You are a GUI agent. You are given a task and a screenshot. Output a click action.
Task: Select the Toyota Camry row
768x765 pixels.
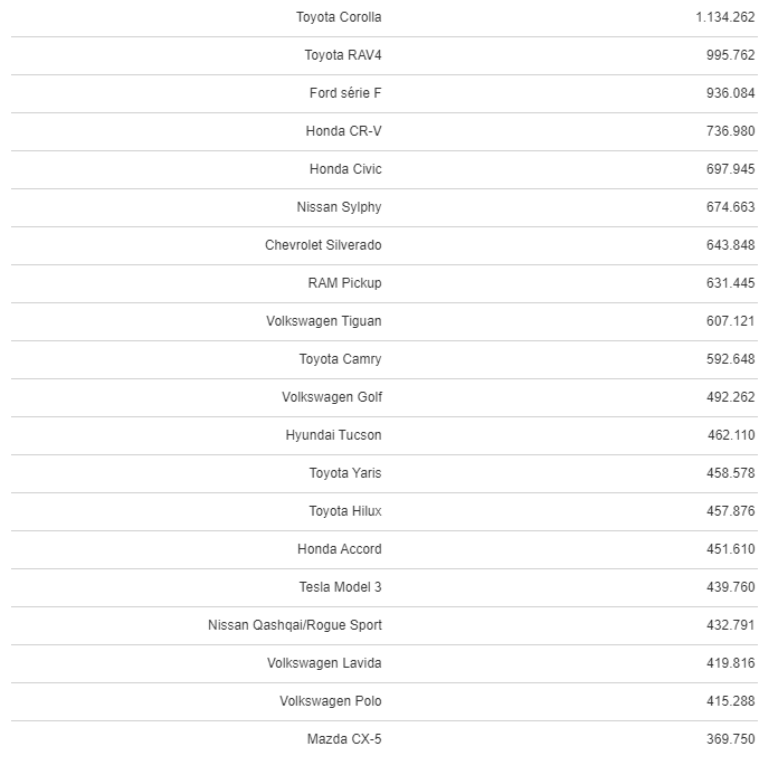(x=340, y=360)
